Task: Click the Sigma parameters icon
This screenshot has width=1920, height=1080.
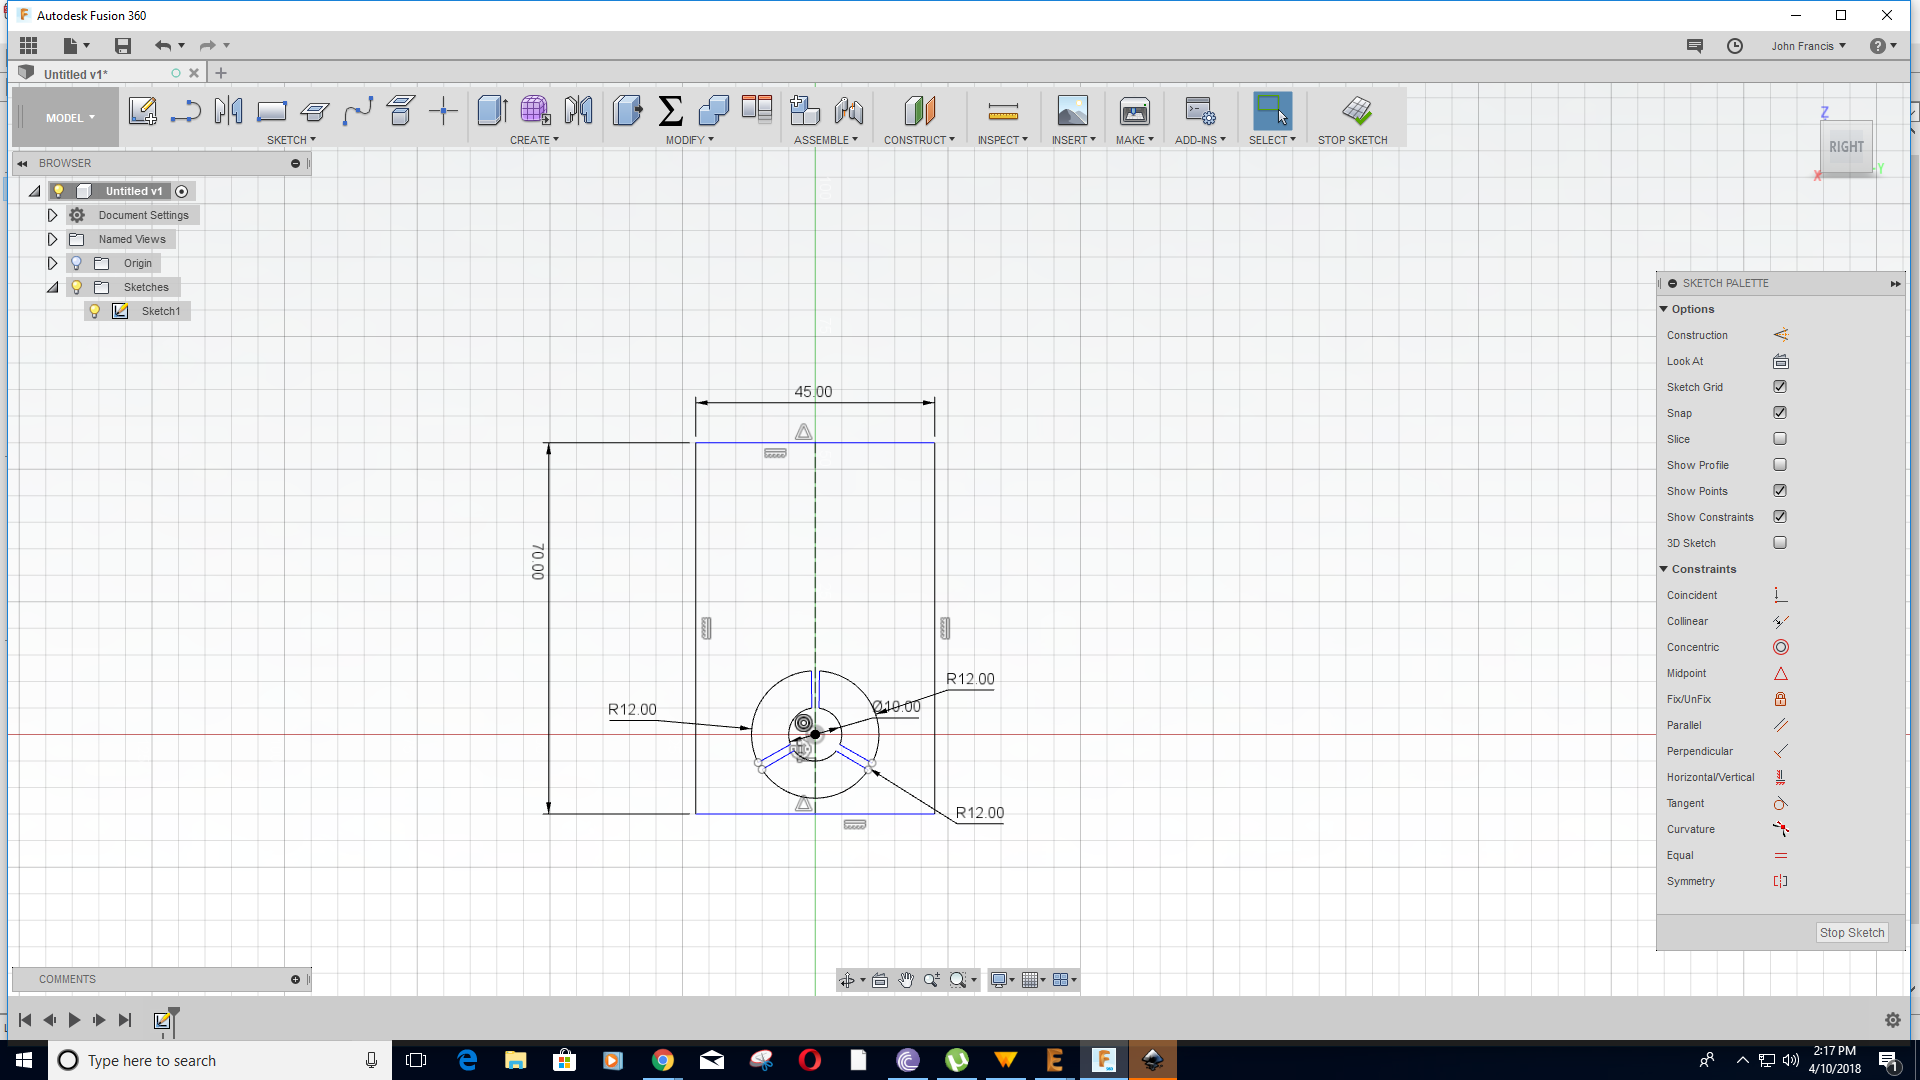Action: [x=670, y=111]
